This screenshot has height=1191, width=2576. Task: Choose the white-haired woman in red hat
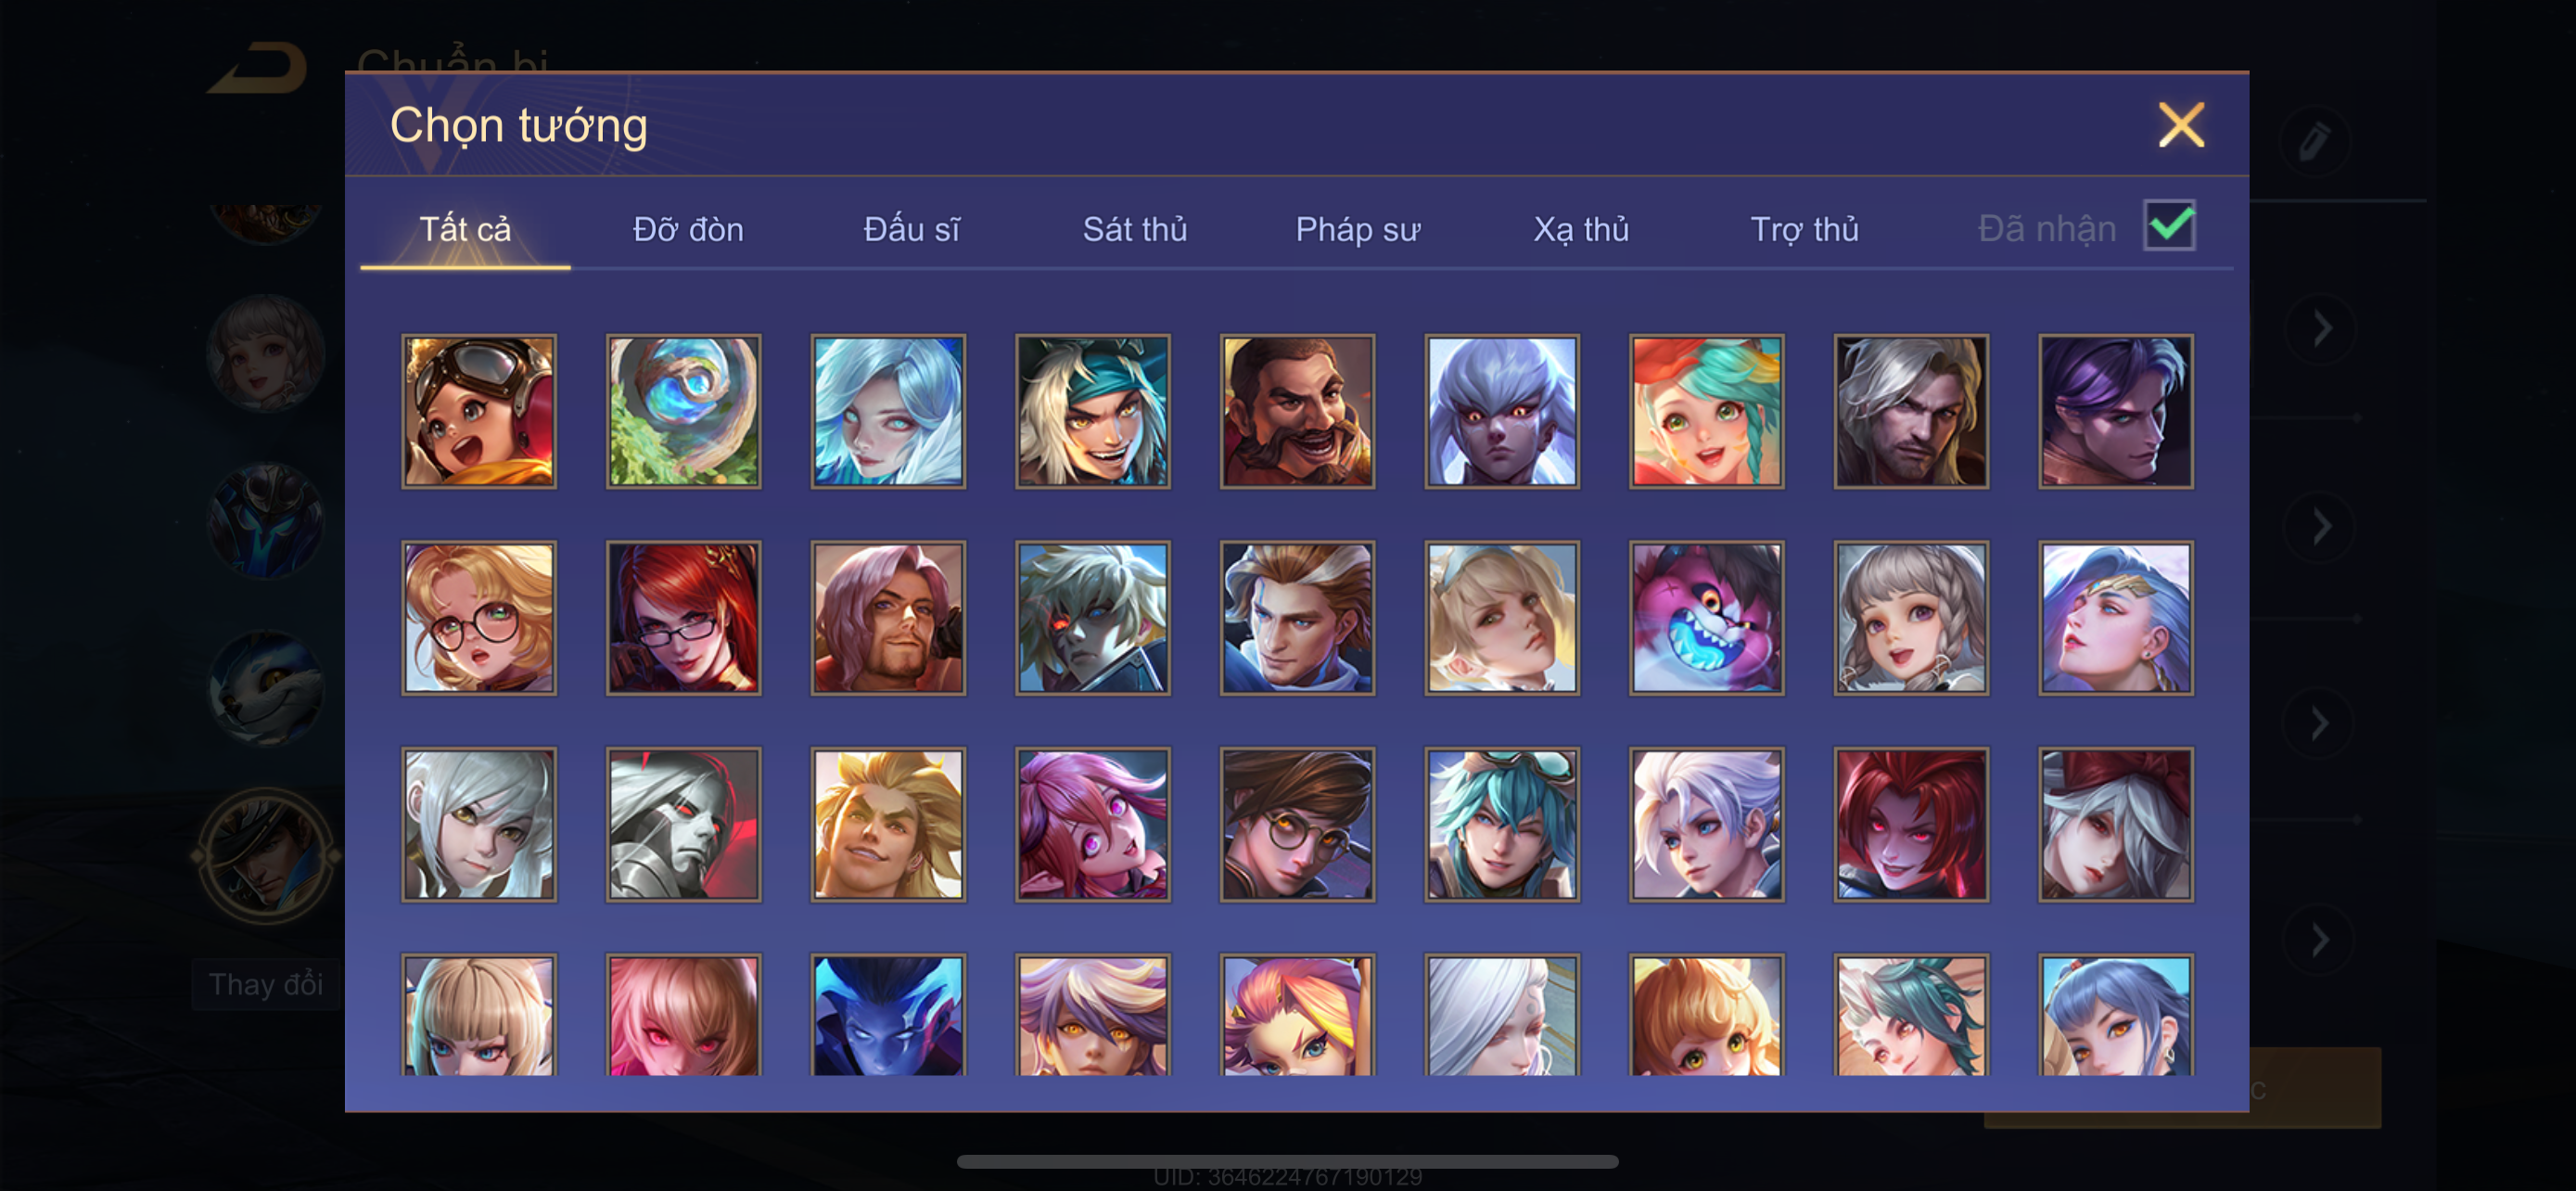(x=2116, y=825)
